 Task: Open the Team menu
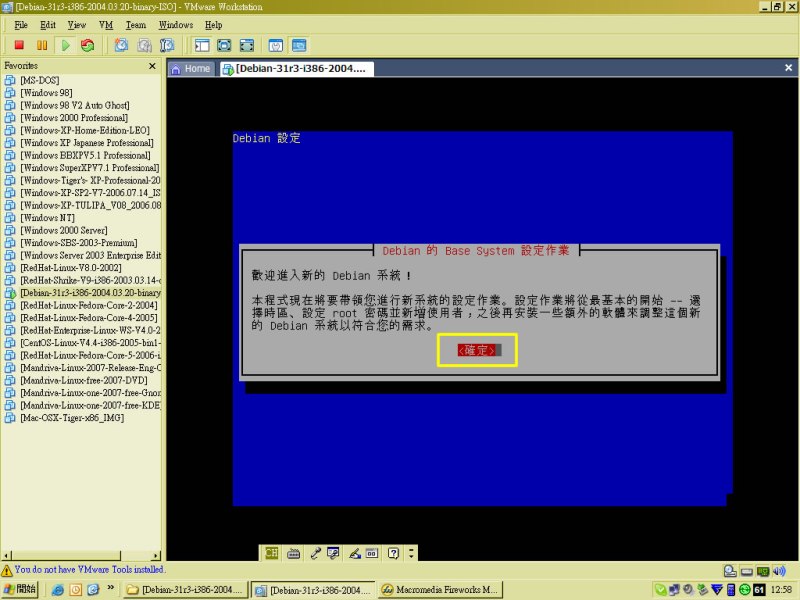point(136,25)
